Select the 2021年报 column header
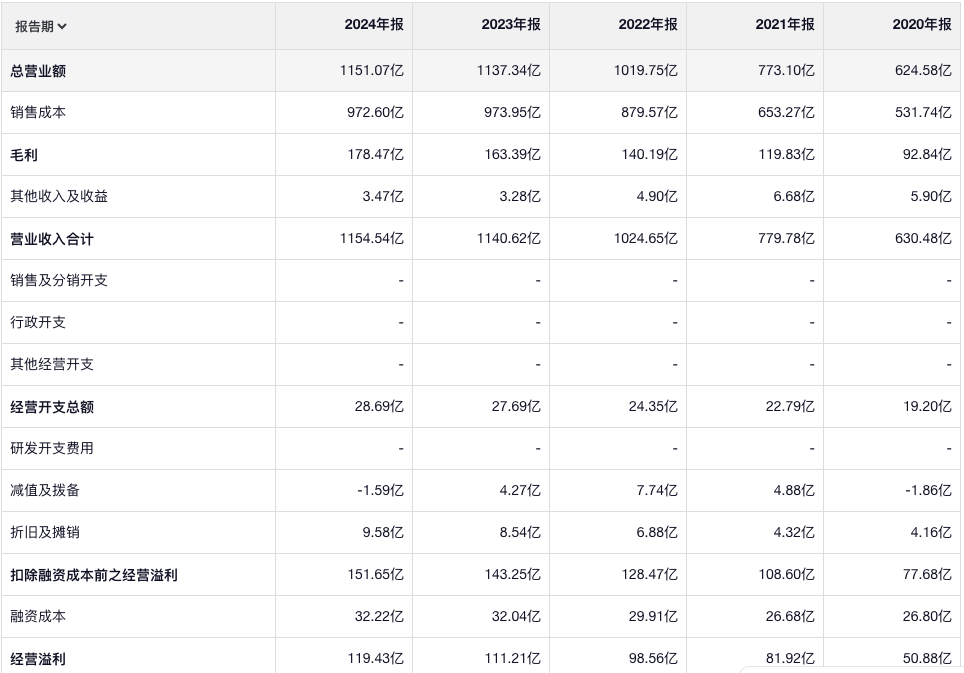 [x=785, y=25]
